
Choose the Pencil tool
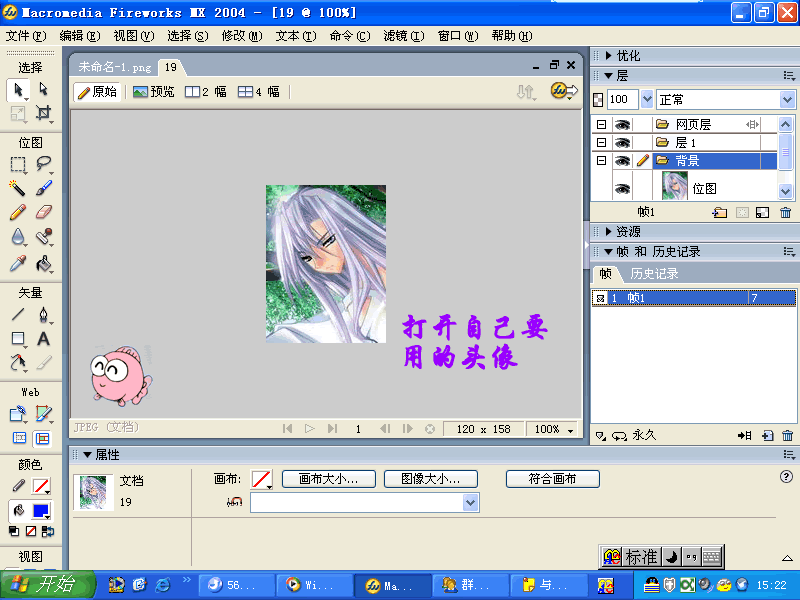[x=18, y=212]
